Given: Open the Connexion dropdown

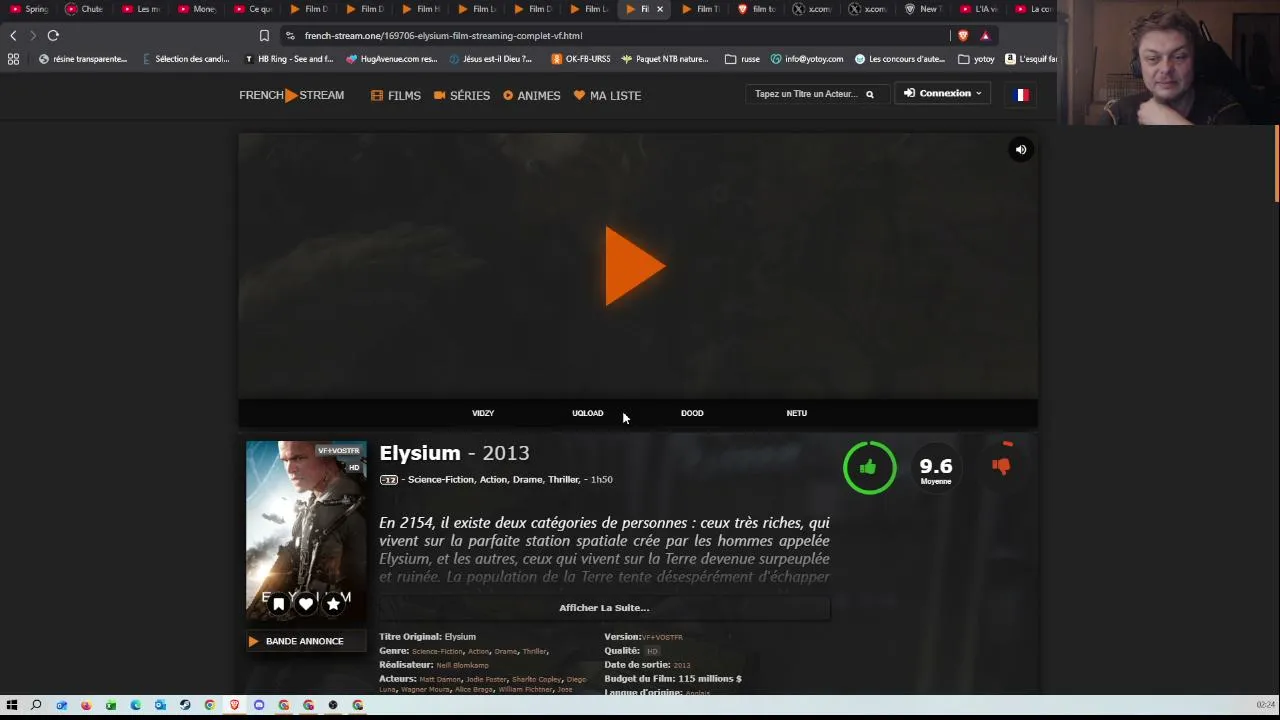Looking at the screenshot, I should pos(943,94).
